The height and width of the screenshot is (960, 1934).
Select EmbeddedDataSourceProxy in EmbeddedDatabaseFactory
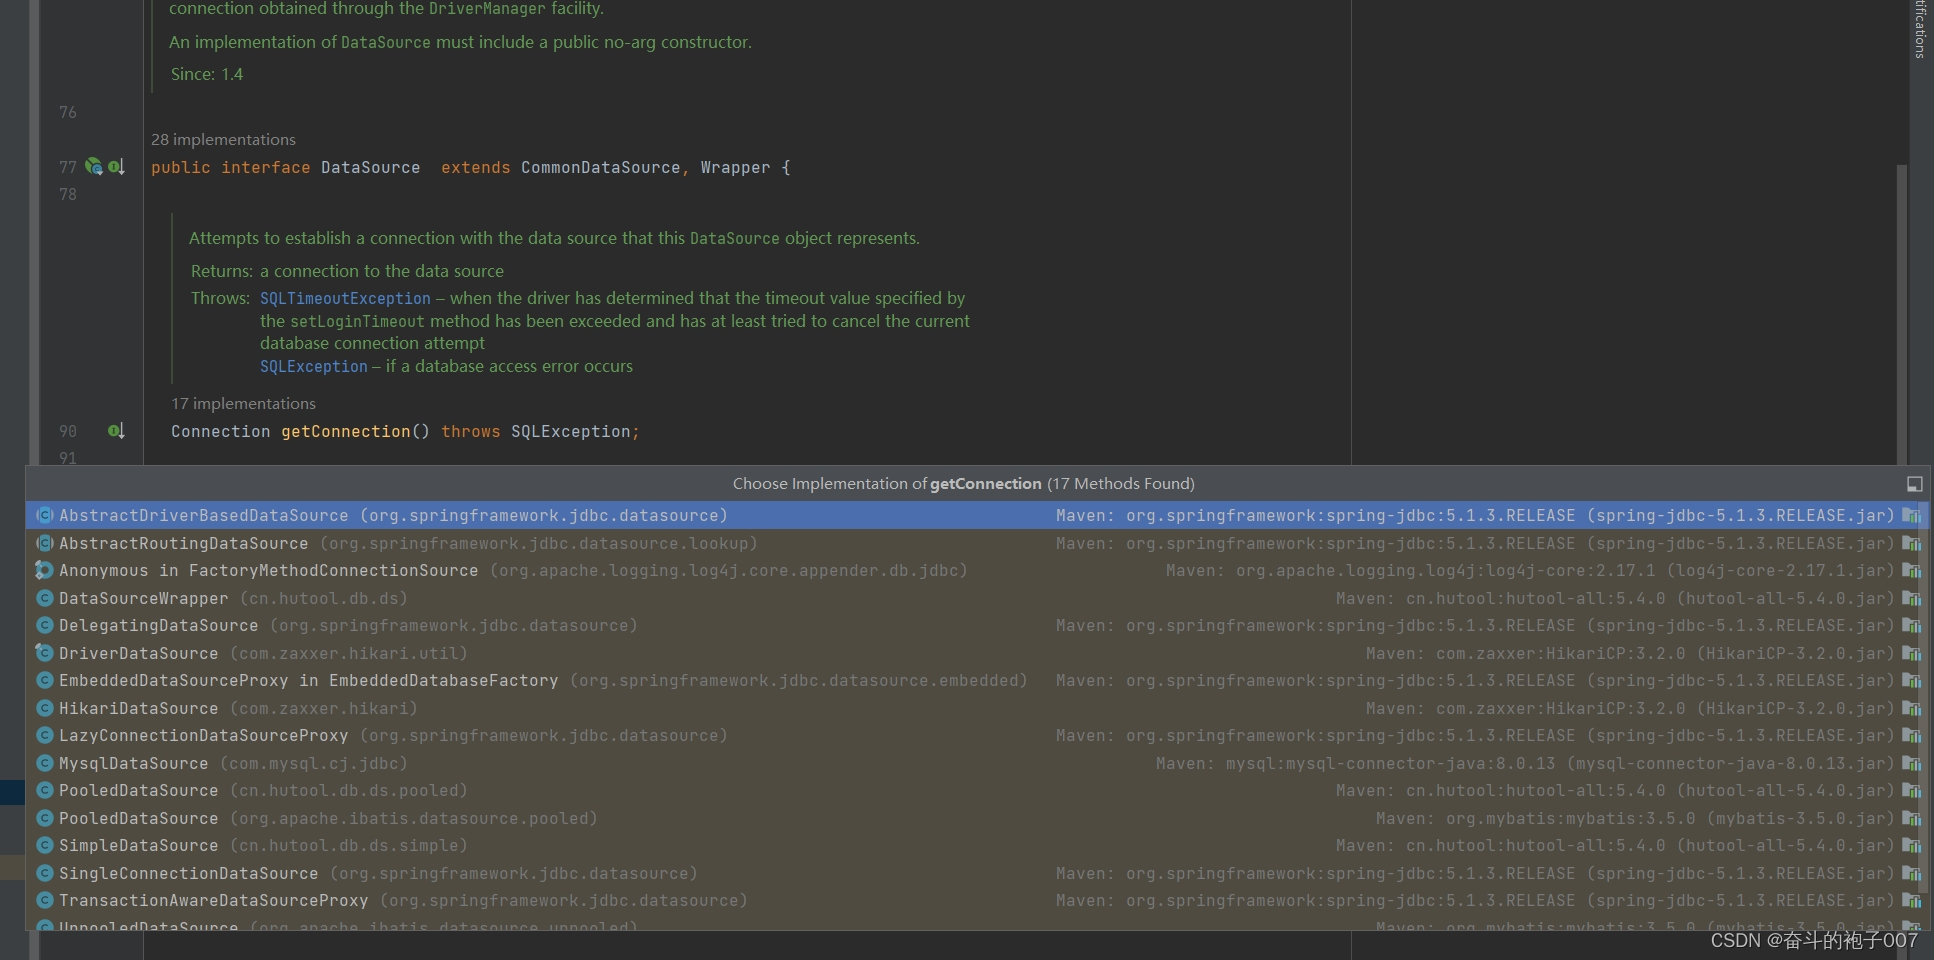click(976, 680)
